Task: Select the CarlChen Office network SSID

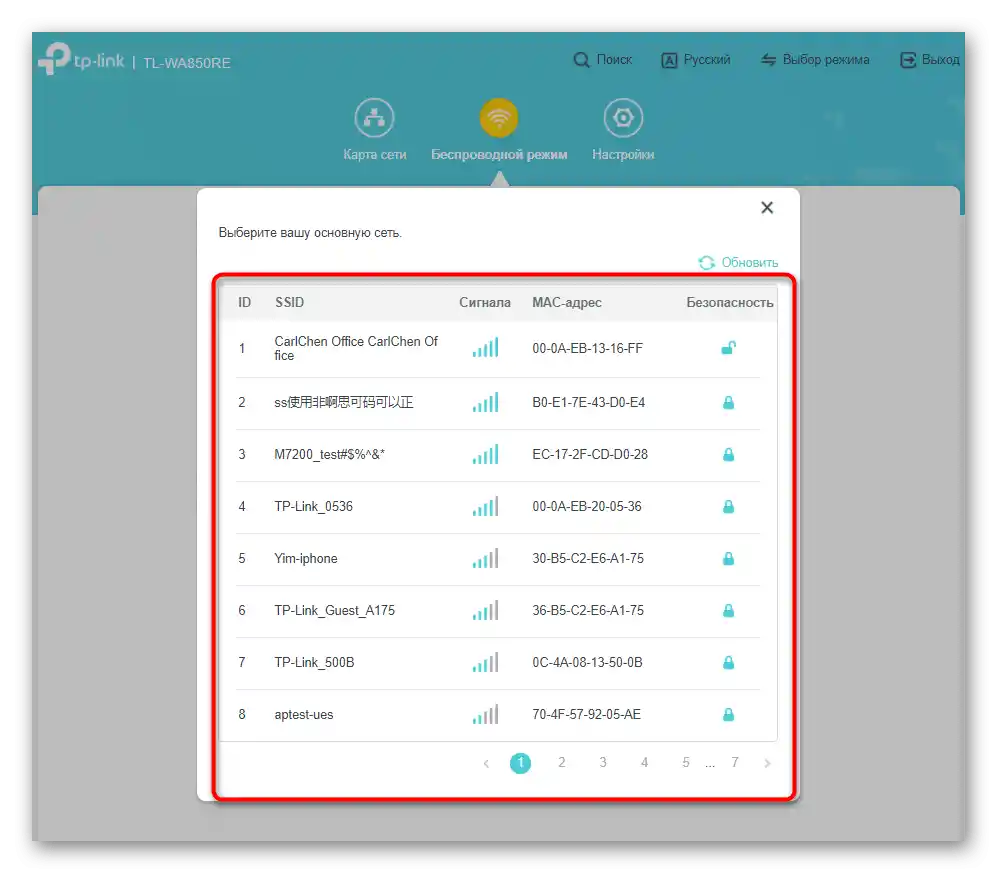Action: point(356,348)
